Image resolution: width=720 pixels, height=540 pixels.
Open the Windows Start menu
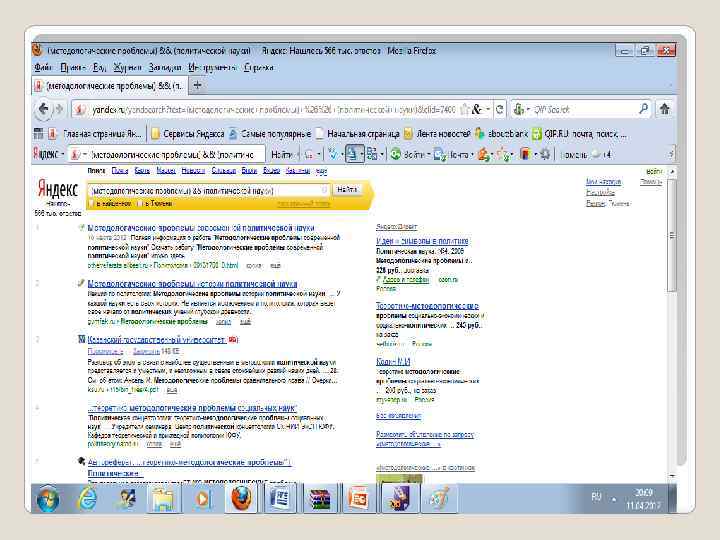(x=48, y=499)
